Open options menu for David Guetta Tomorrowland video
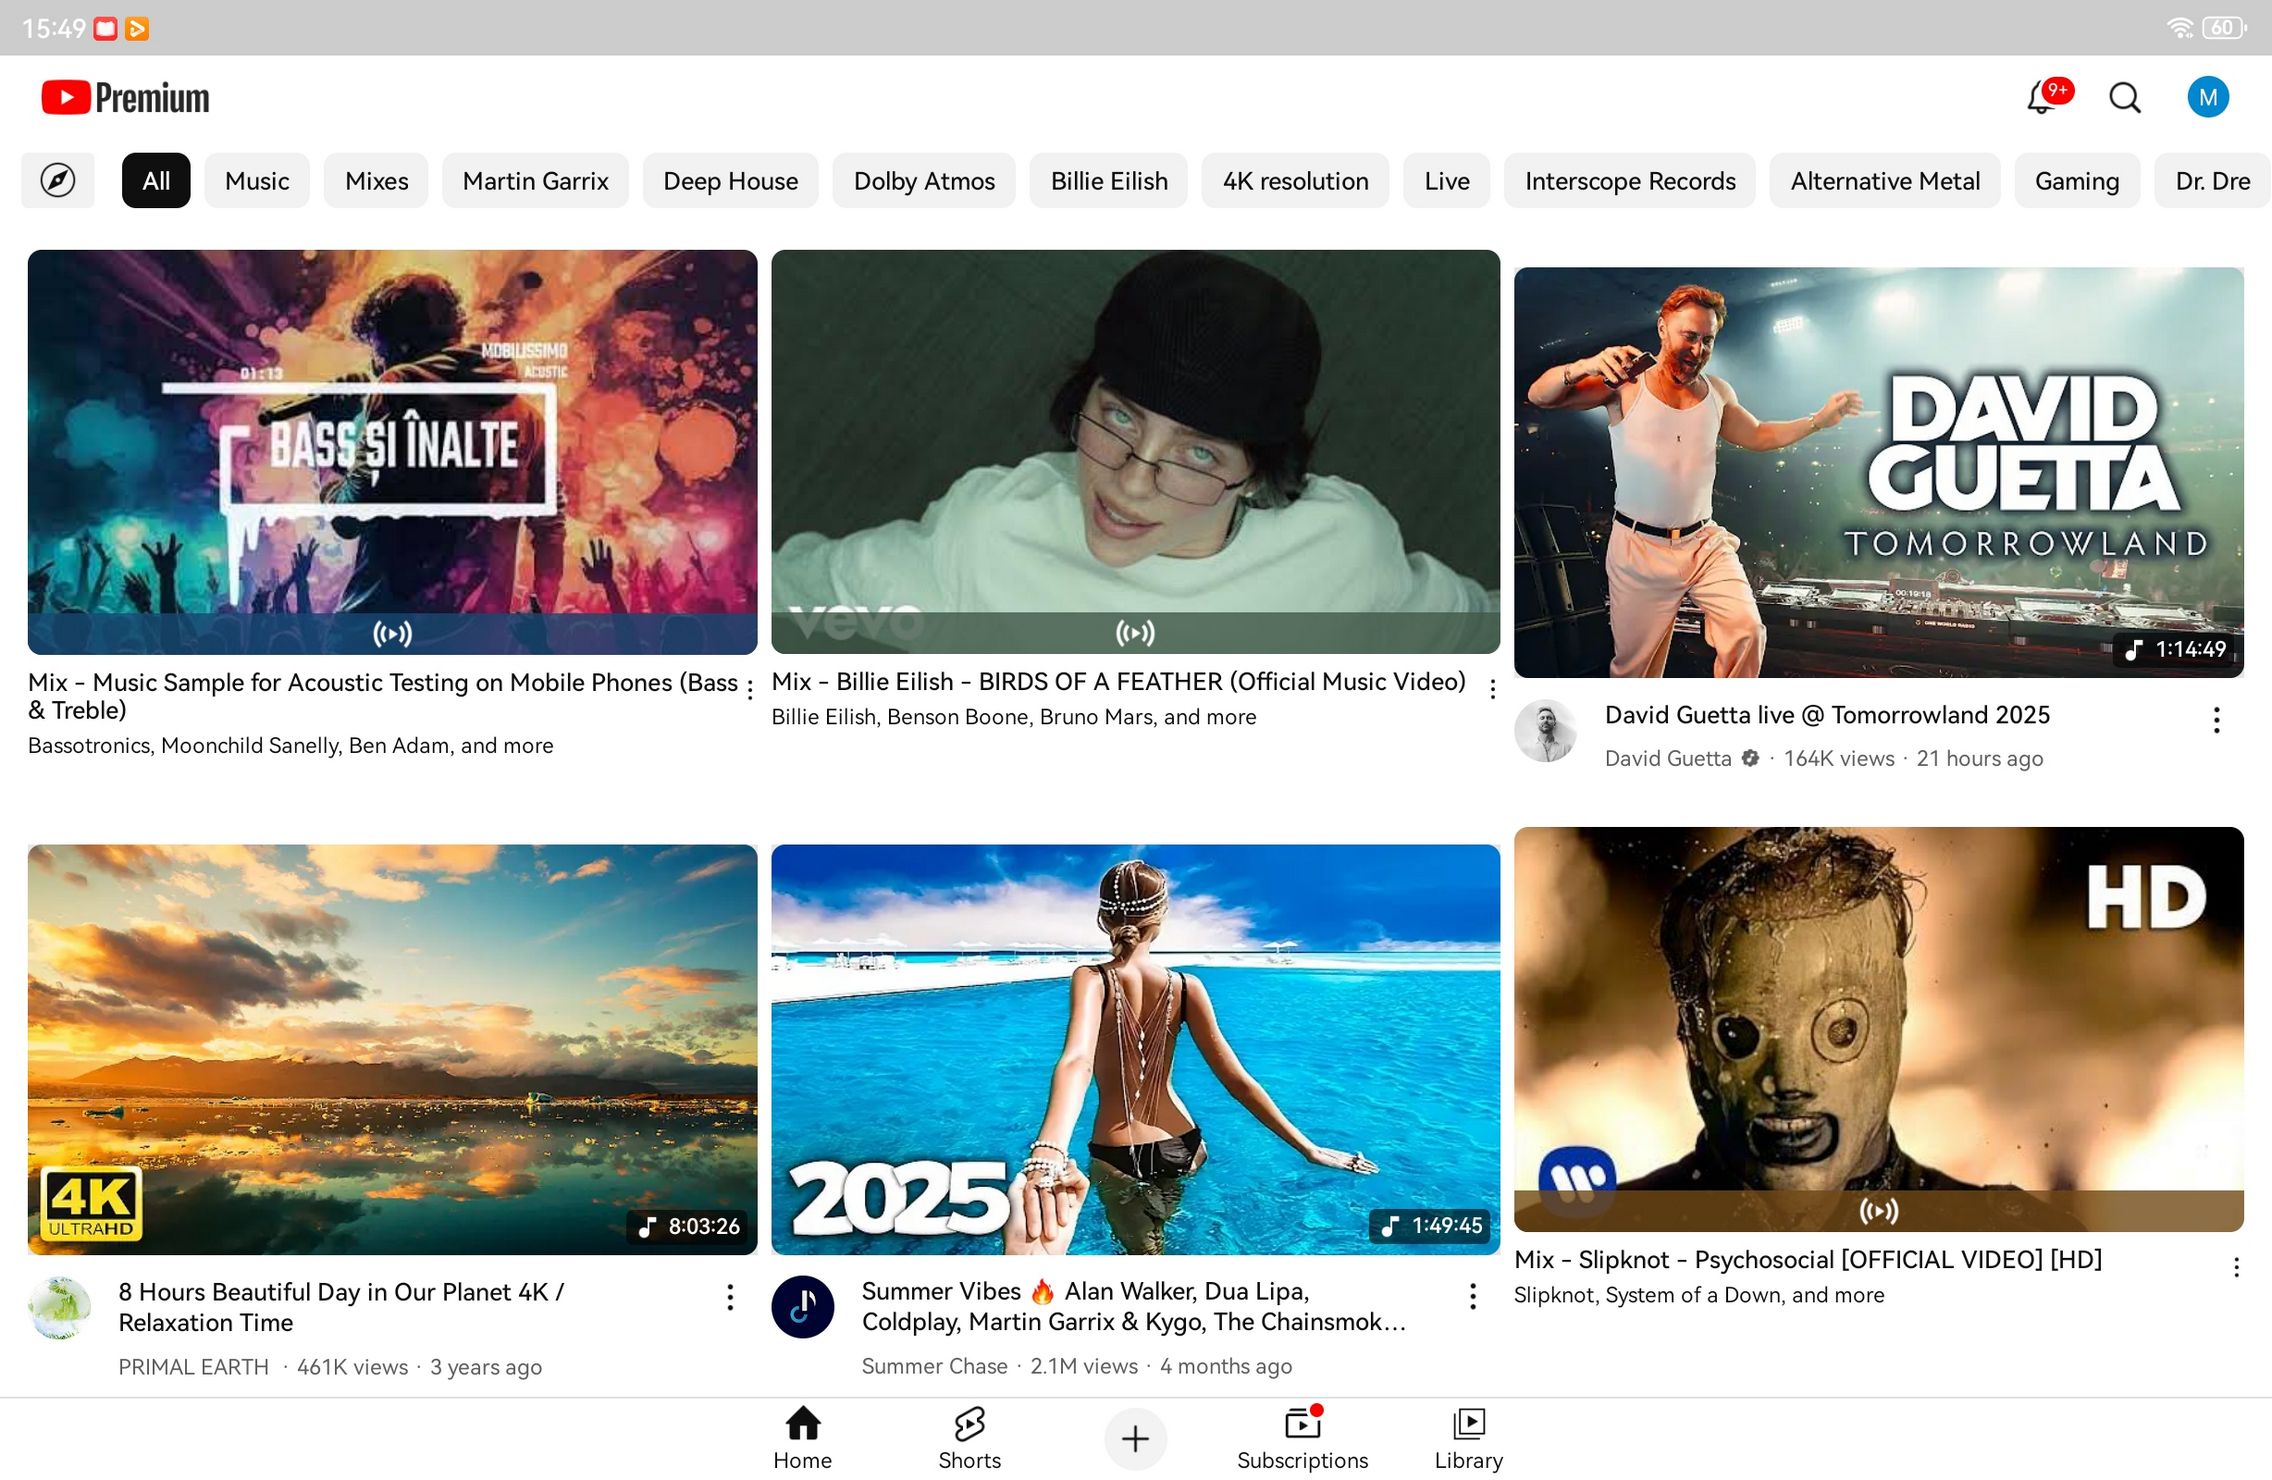 tap(2216, 720)
